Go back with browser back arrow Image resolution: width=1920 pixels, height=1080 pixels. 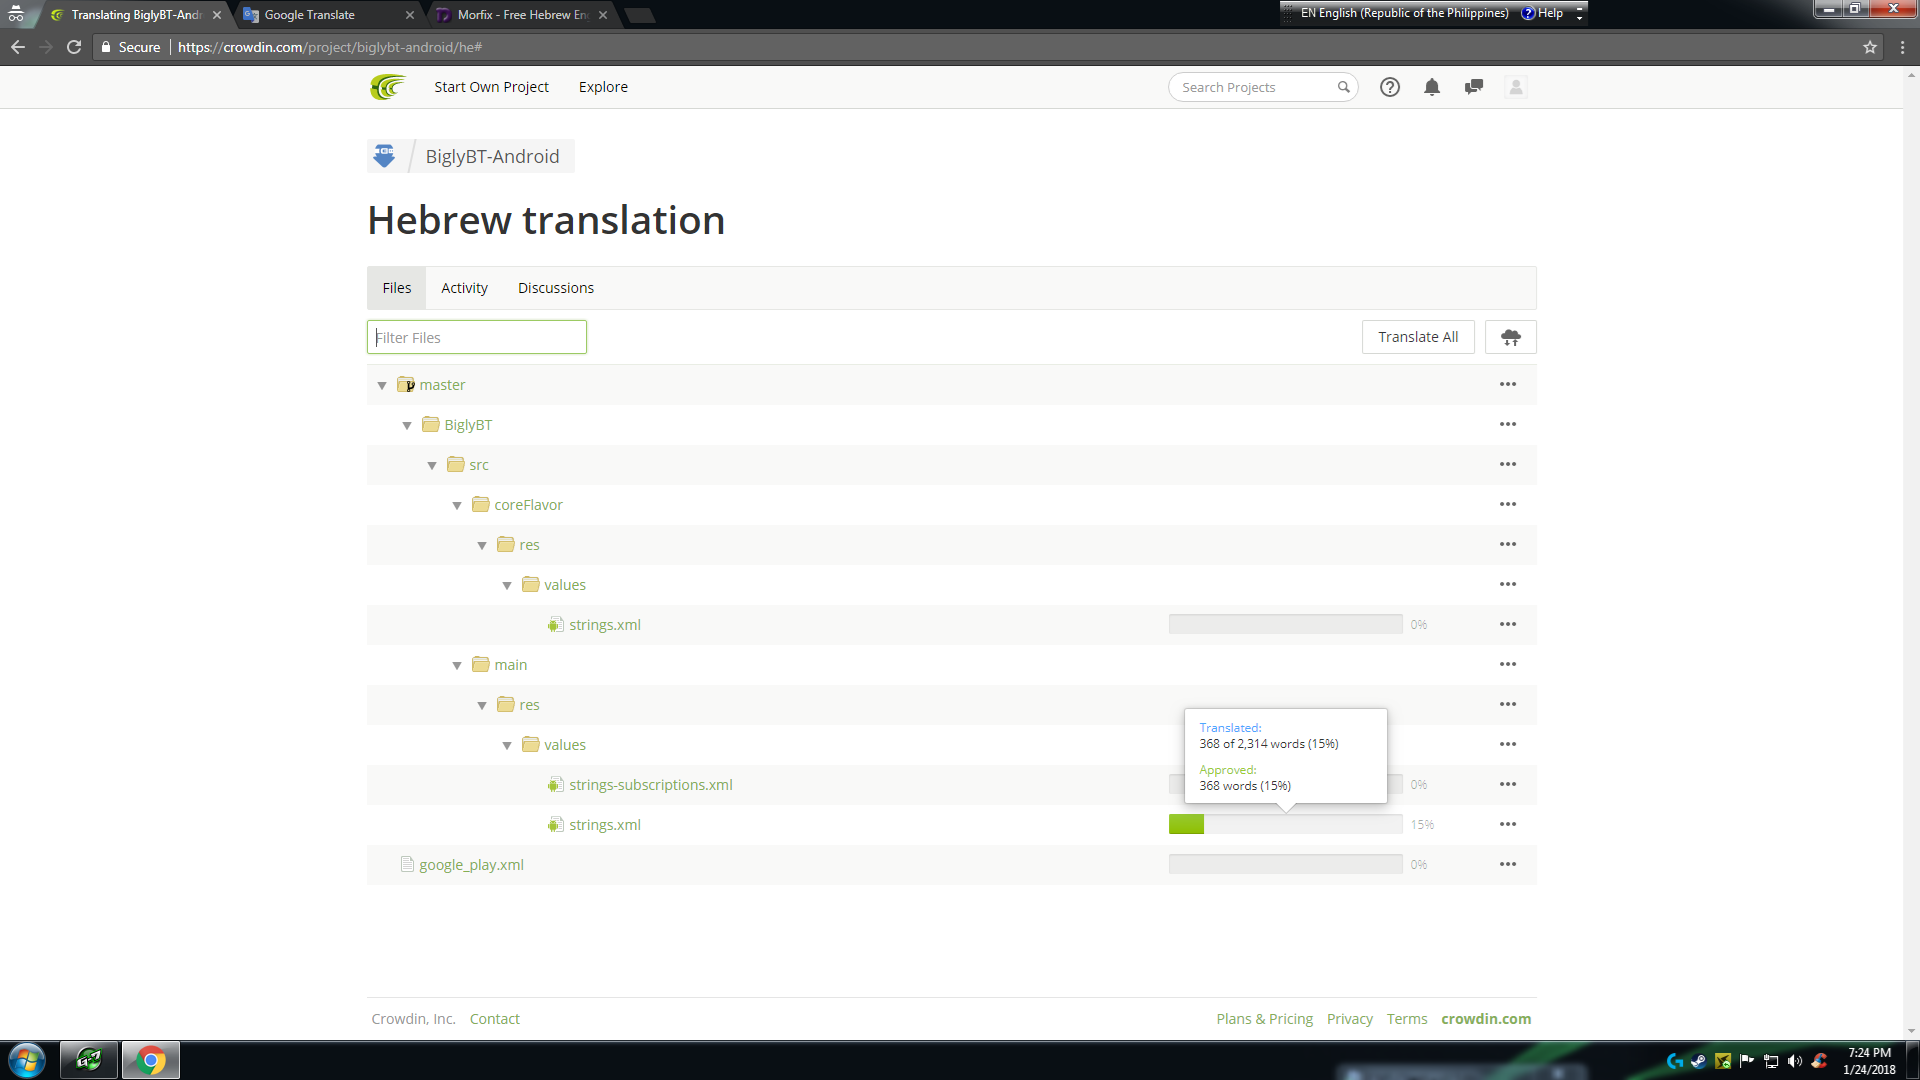point(18,47)
